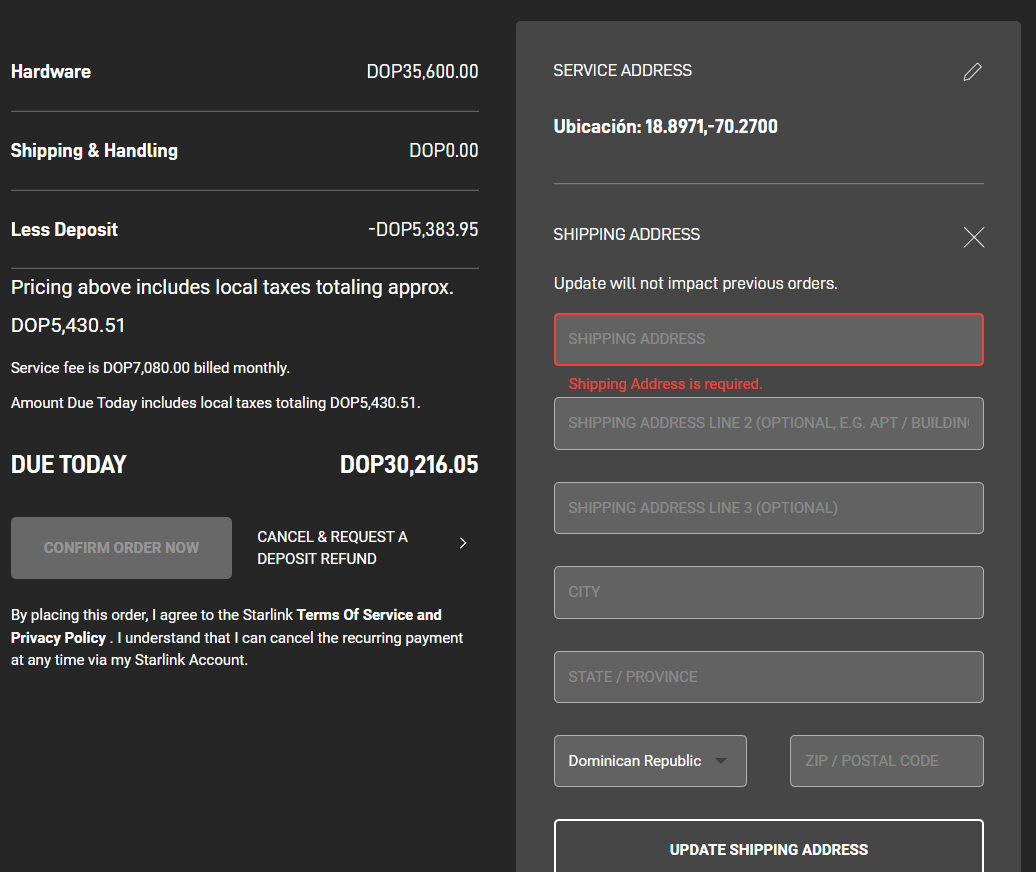Click Confirm Order Now button

122,548
